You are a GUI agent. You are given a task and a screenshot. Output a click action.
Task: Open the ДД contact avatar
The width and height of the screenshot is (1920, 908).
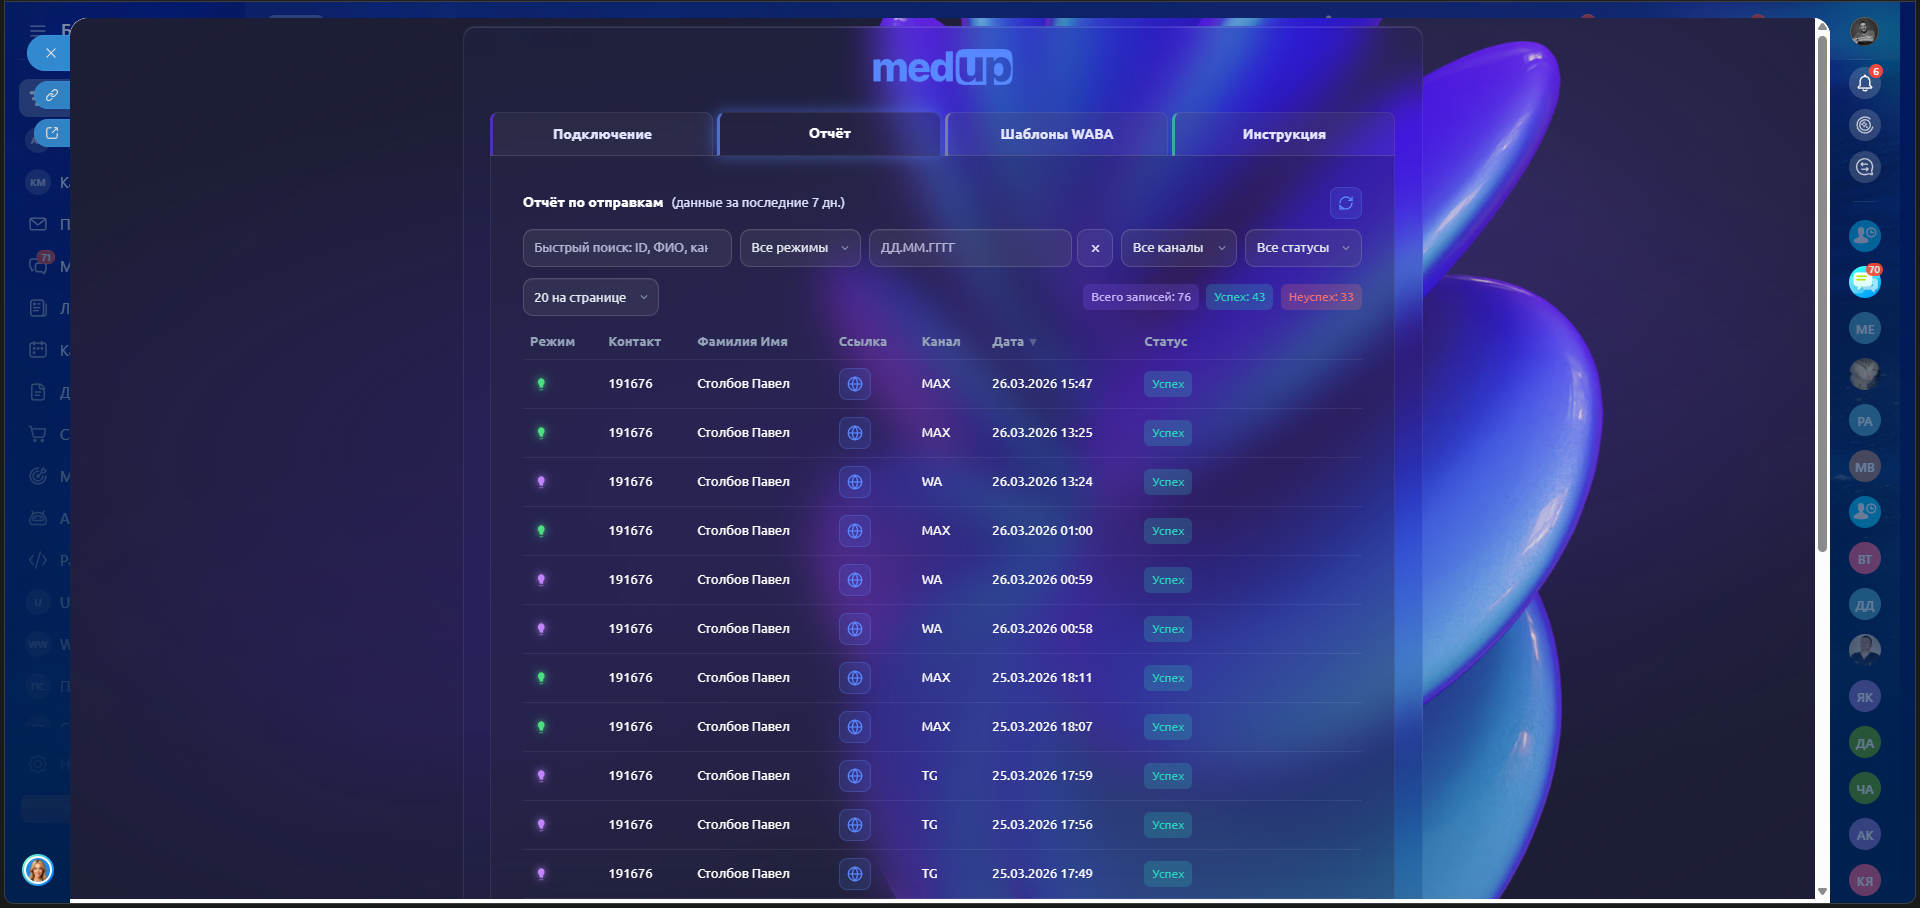tap(1865, 605)
